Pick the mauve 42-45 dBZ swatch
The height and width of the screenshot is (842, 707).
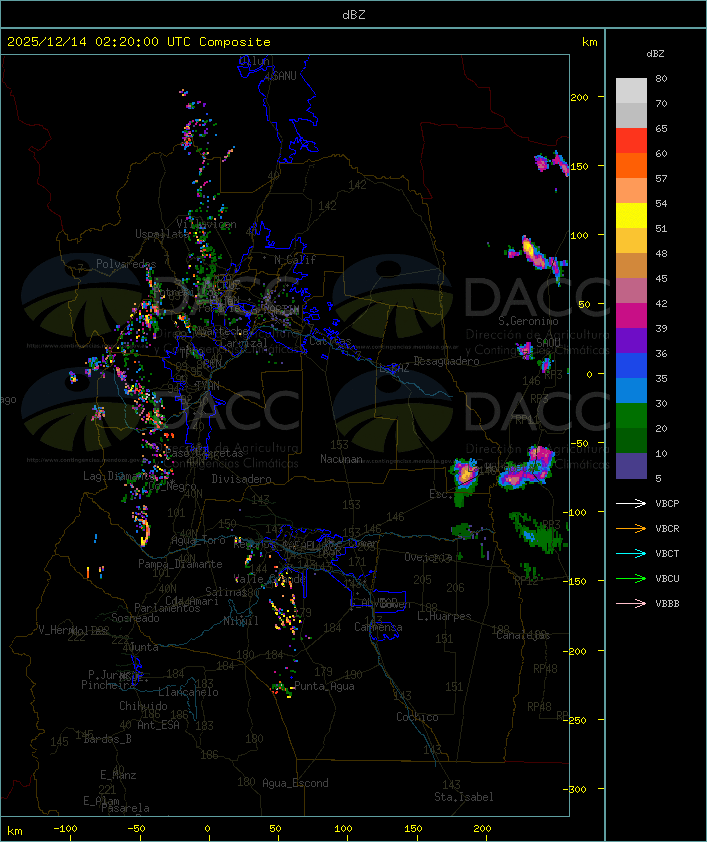[x=631, y=291]
